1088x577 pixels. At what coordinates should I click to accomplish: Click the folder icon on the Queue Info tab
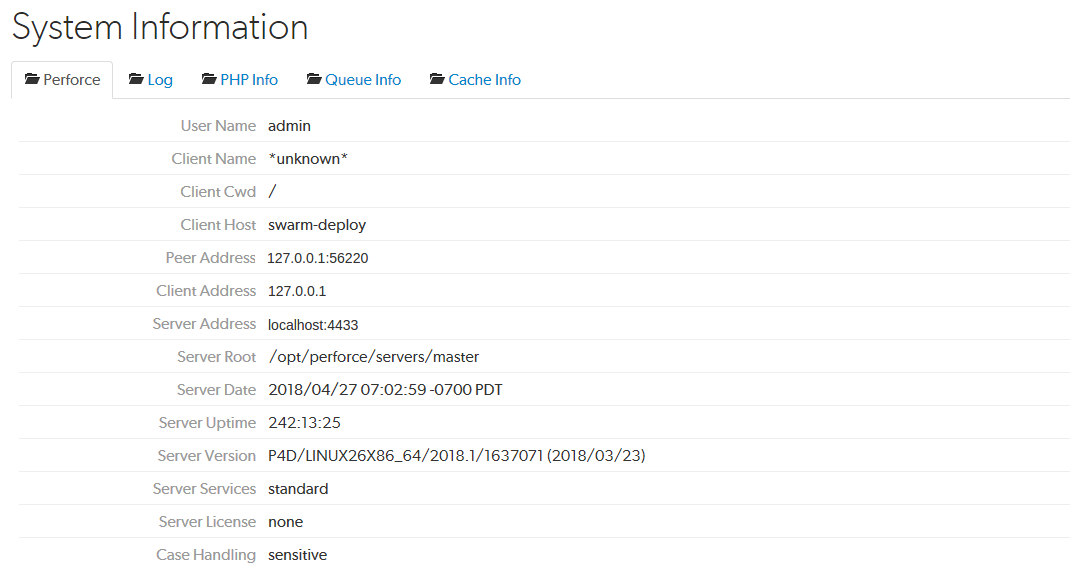click(313, 79)
